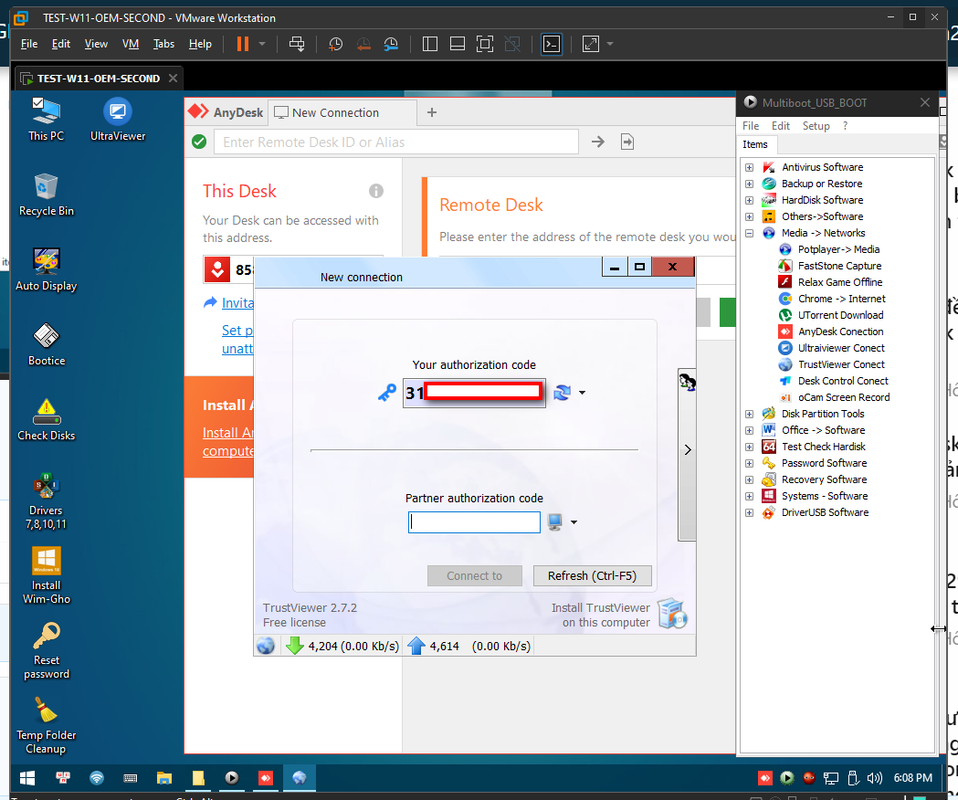Click AnyDesk connect arrow icon
The width and height of the screenshot is (958, 800).
[598, 142]
